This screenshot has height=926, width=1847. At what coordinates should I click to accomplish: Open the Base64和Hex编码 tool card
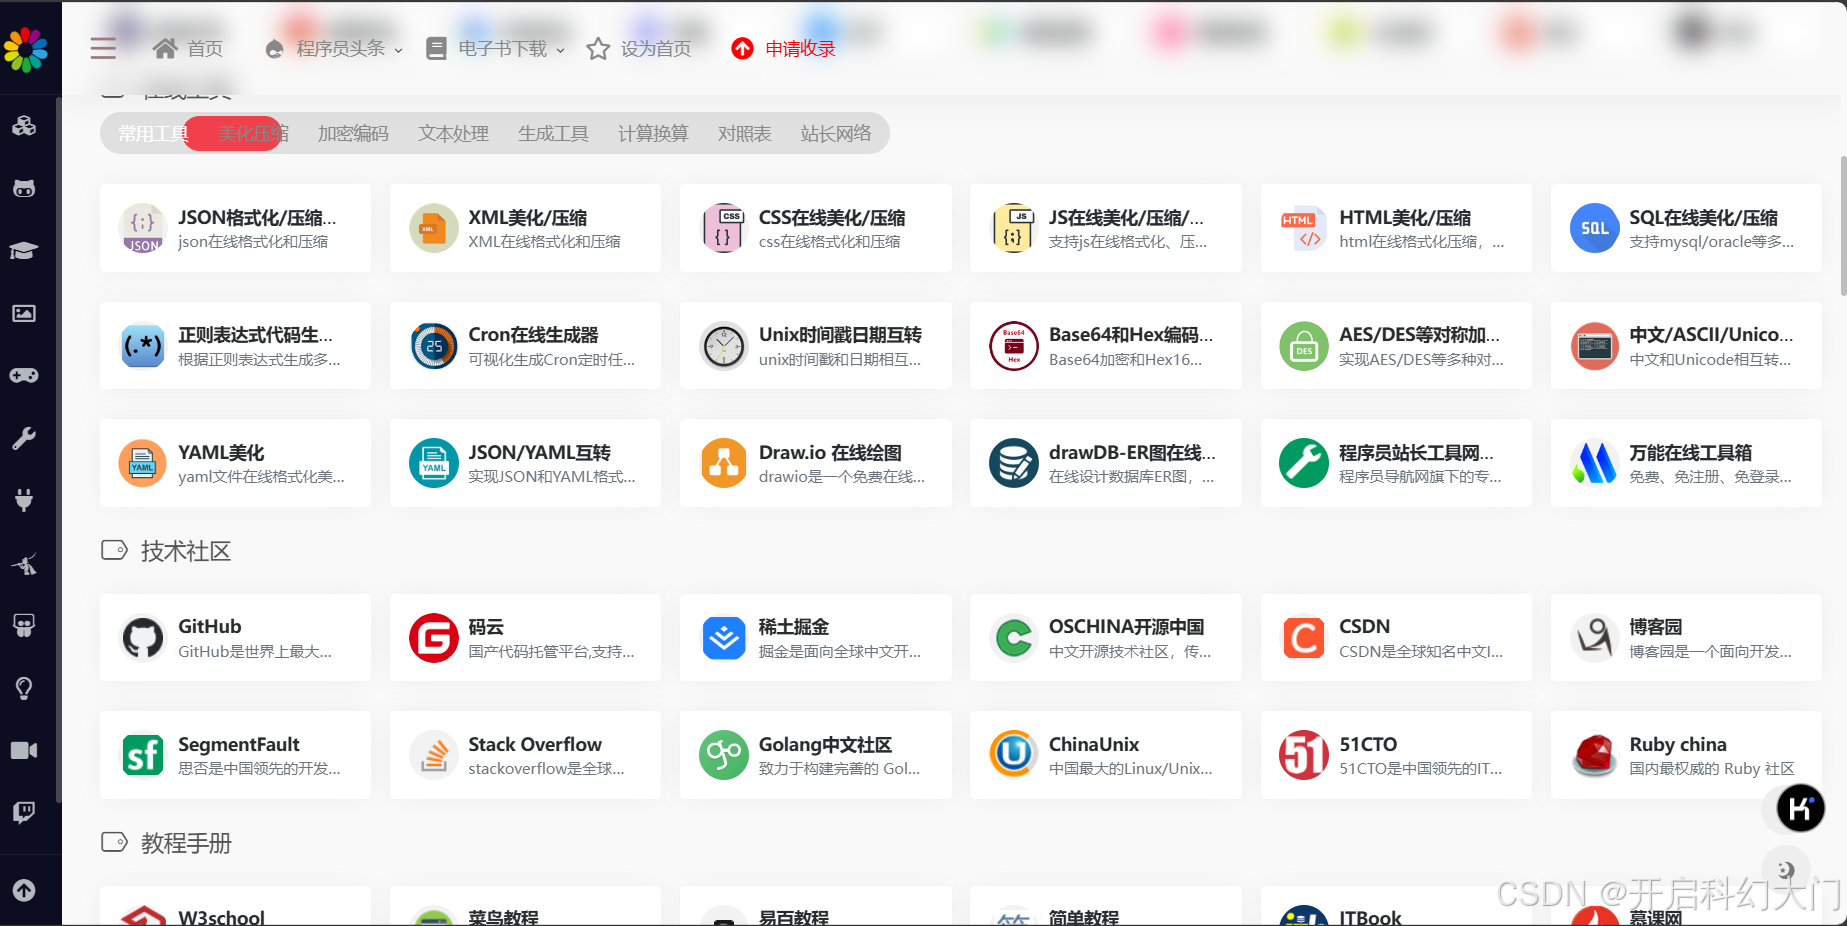point(1105,346)
